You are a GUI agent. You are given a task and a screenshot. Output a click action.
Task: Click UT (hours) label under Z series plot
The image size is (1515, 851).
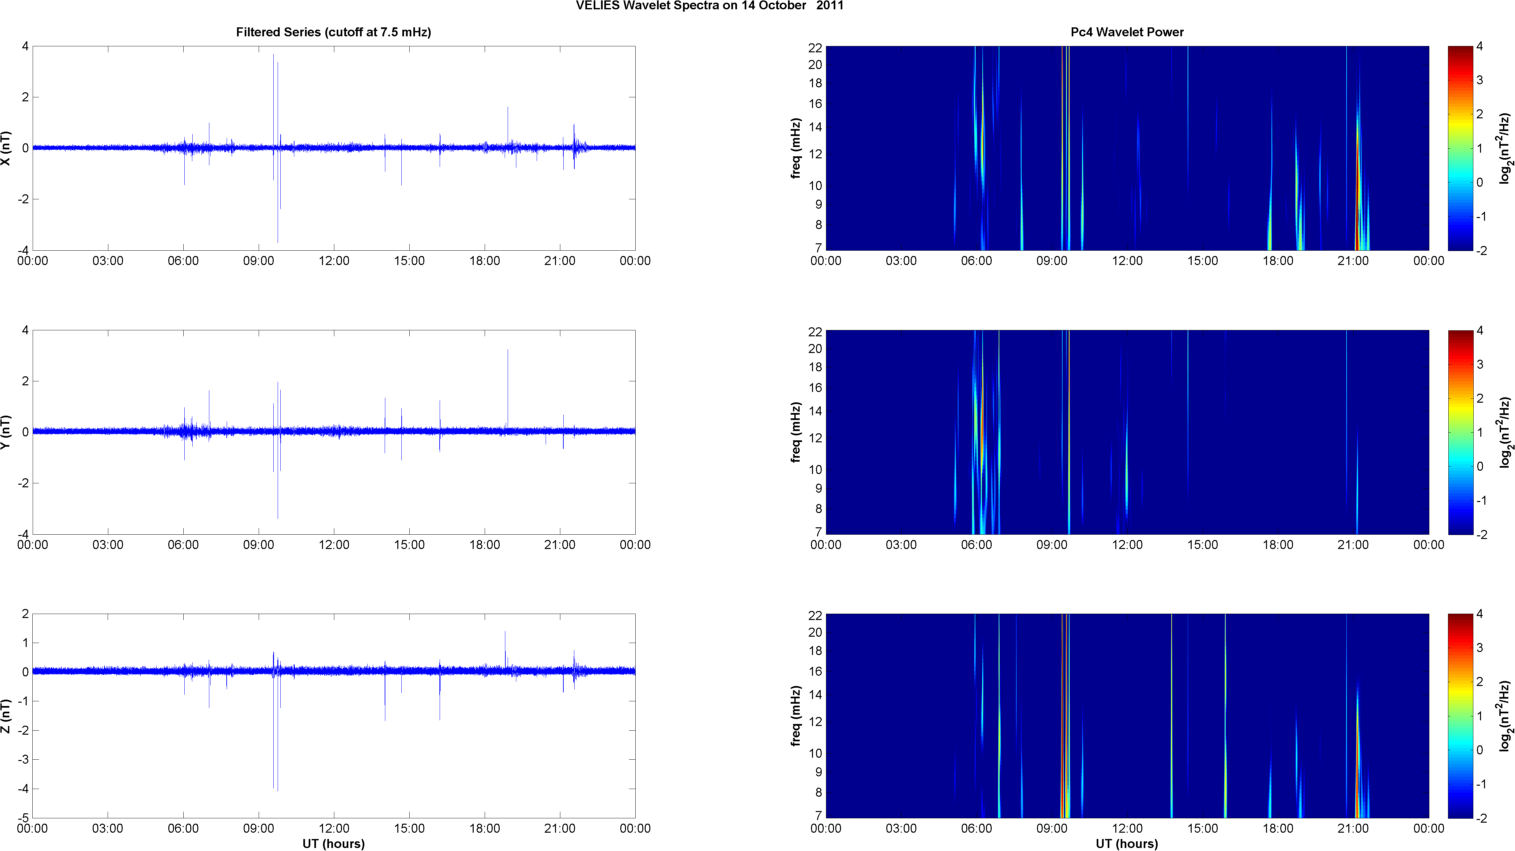pos(333,844)
